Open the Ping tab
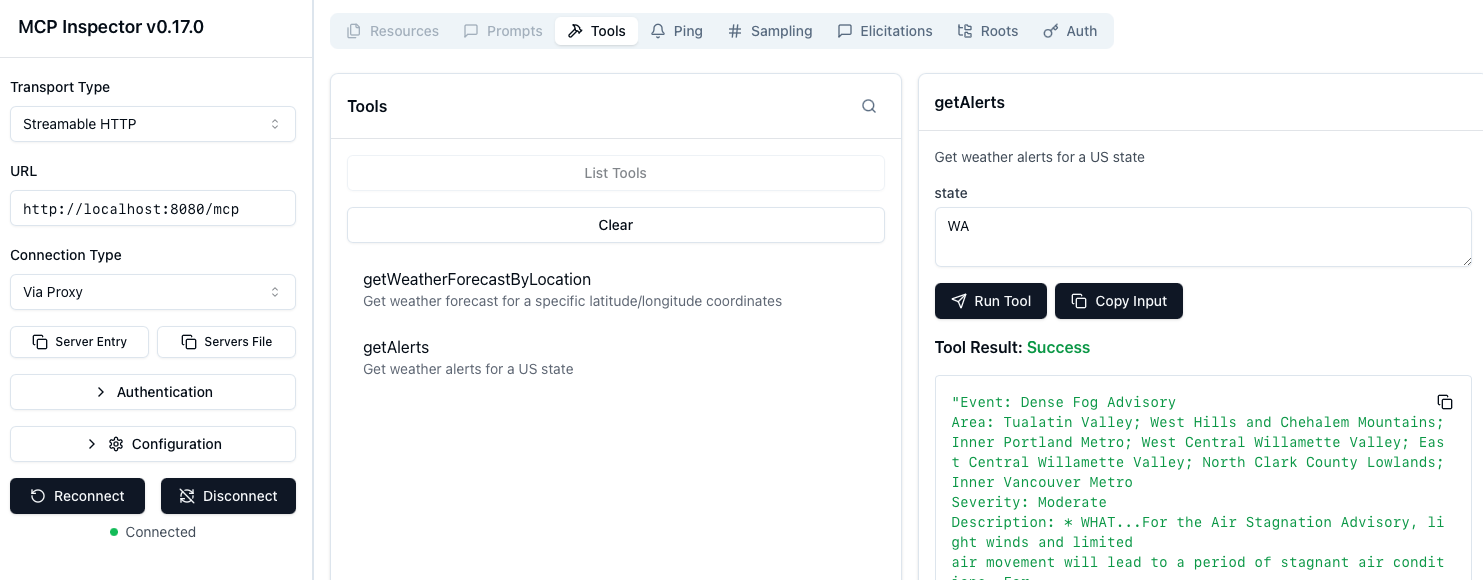Image resolution: width=1483 pixels, height=580 pixels. 677,31
